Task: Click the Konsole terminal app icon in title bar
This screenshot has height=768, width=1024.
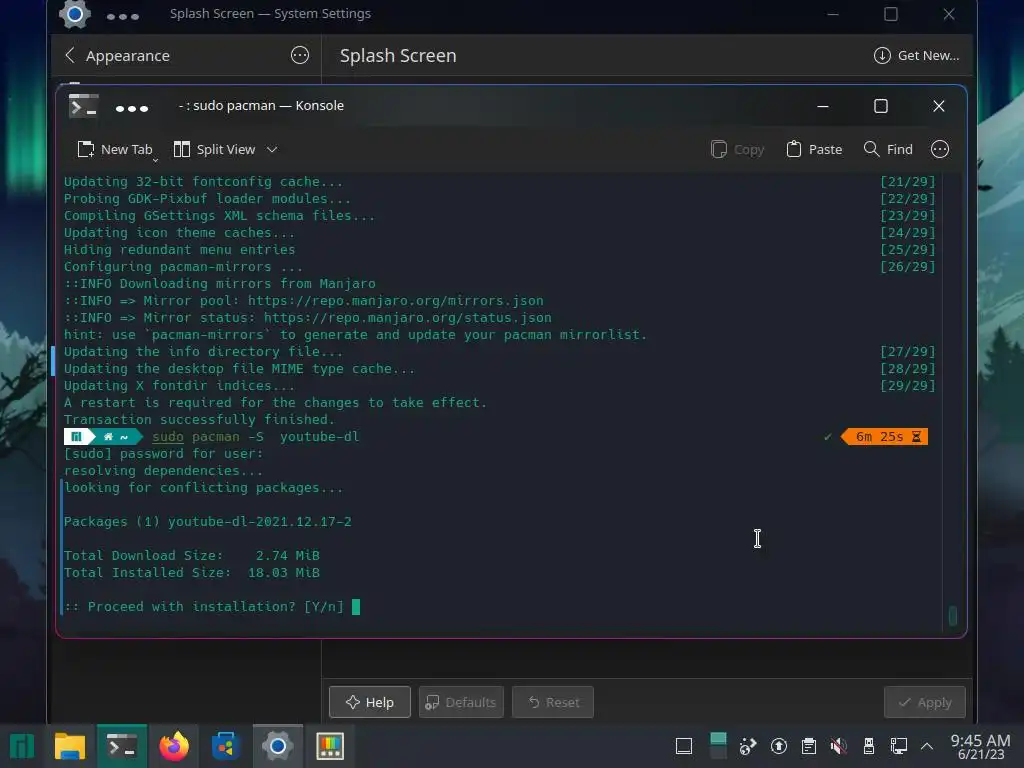Action: [x=84, y=106]
